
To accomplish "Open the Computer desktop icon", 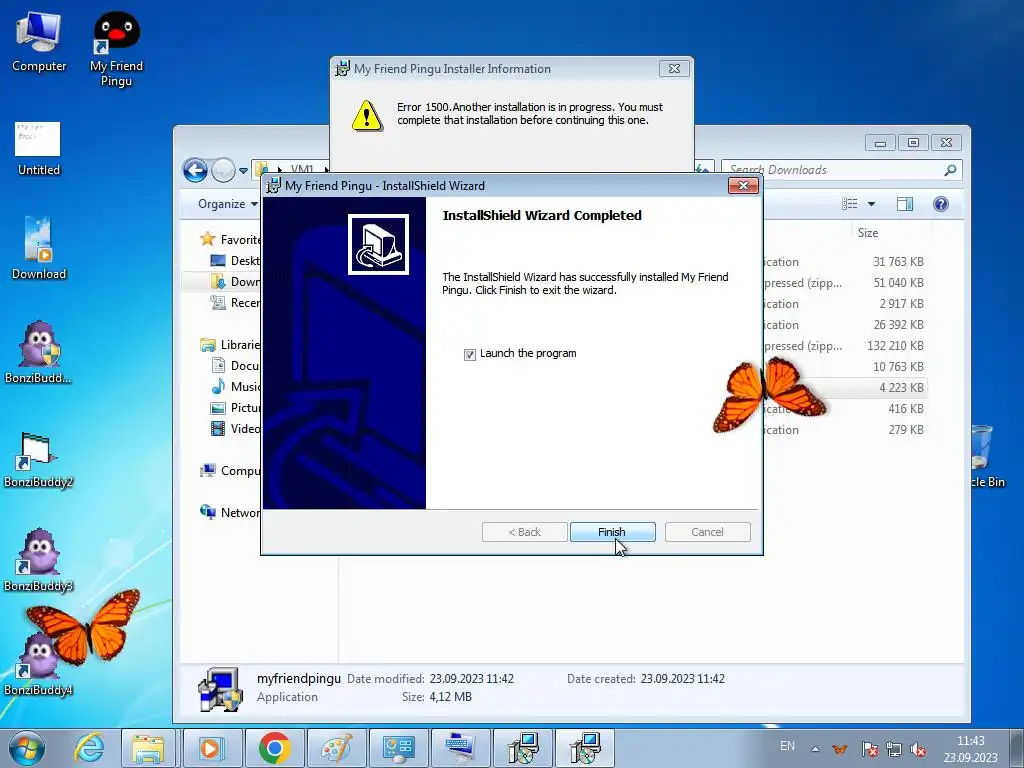I will [x=39, y=42].
